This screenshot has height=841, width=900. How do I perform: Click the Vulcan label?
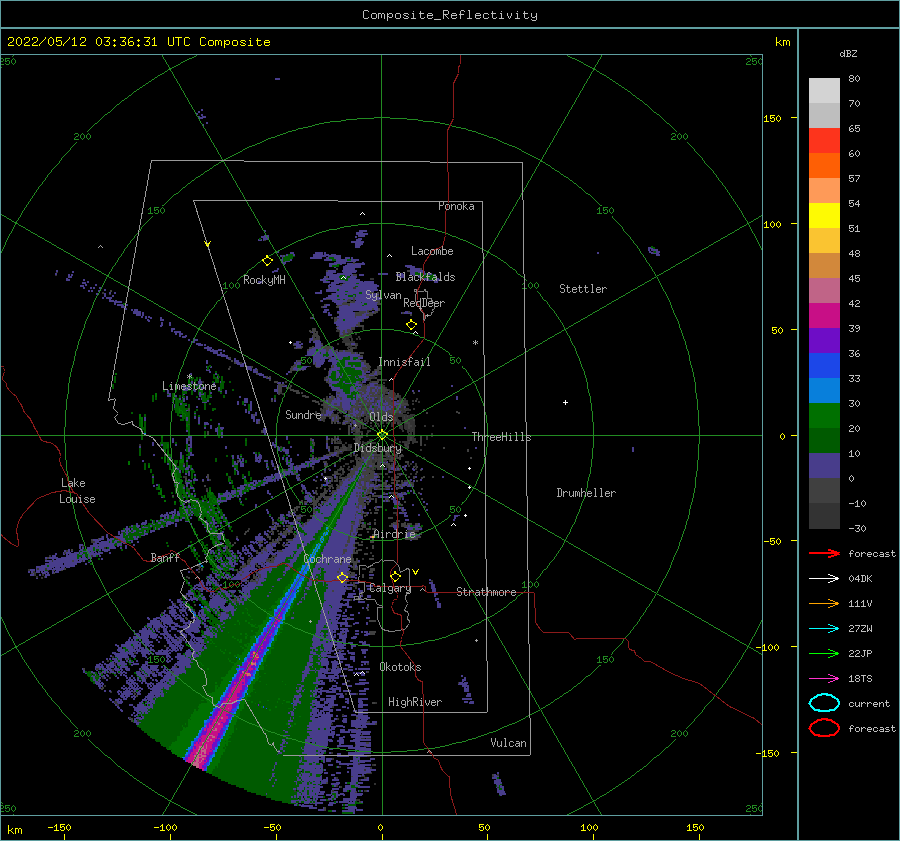pos(509,743)
